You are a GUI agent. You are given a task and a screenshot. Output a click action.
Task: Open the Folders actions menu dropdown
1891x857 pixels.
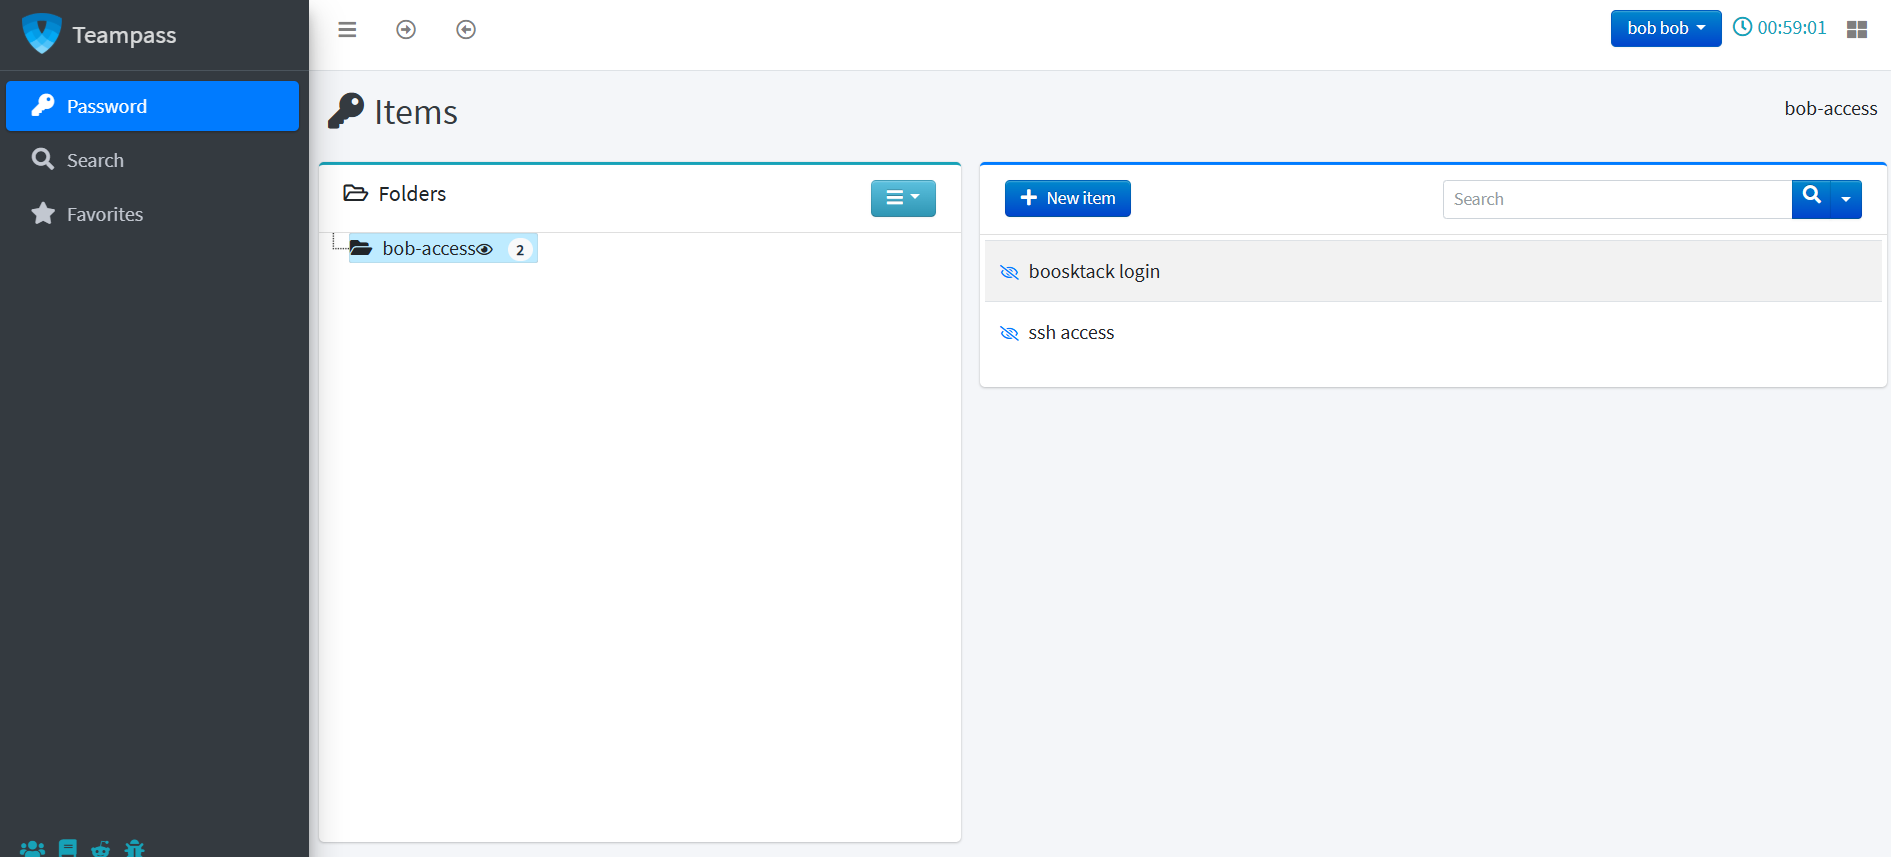pos(903,198)
